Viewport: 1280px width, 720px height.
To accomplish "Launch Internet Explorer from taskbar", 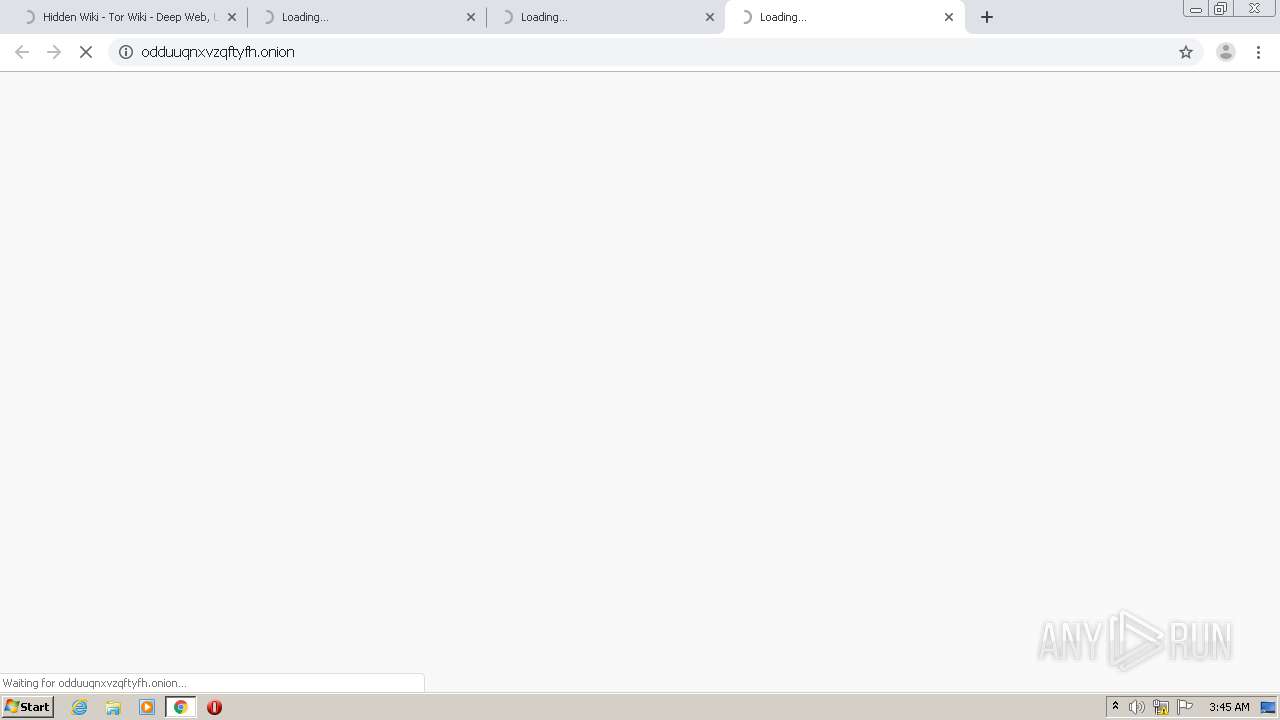I will 80,707.
